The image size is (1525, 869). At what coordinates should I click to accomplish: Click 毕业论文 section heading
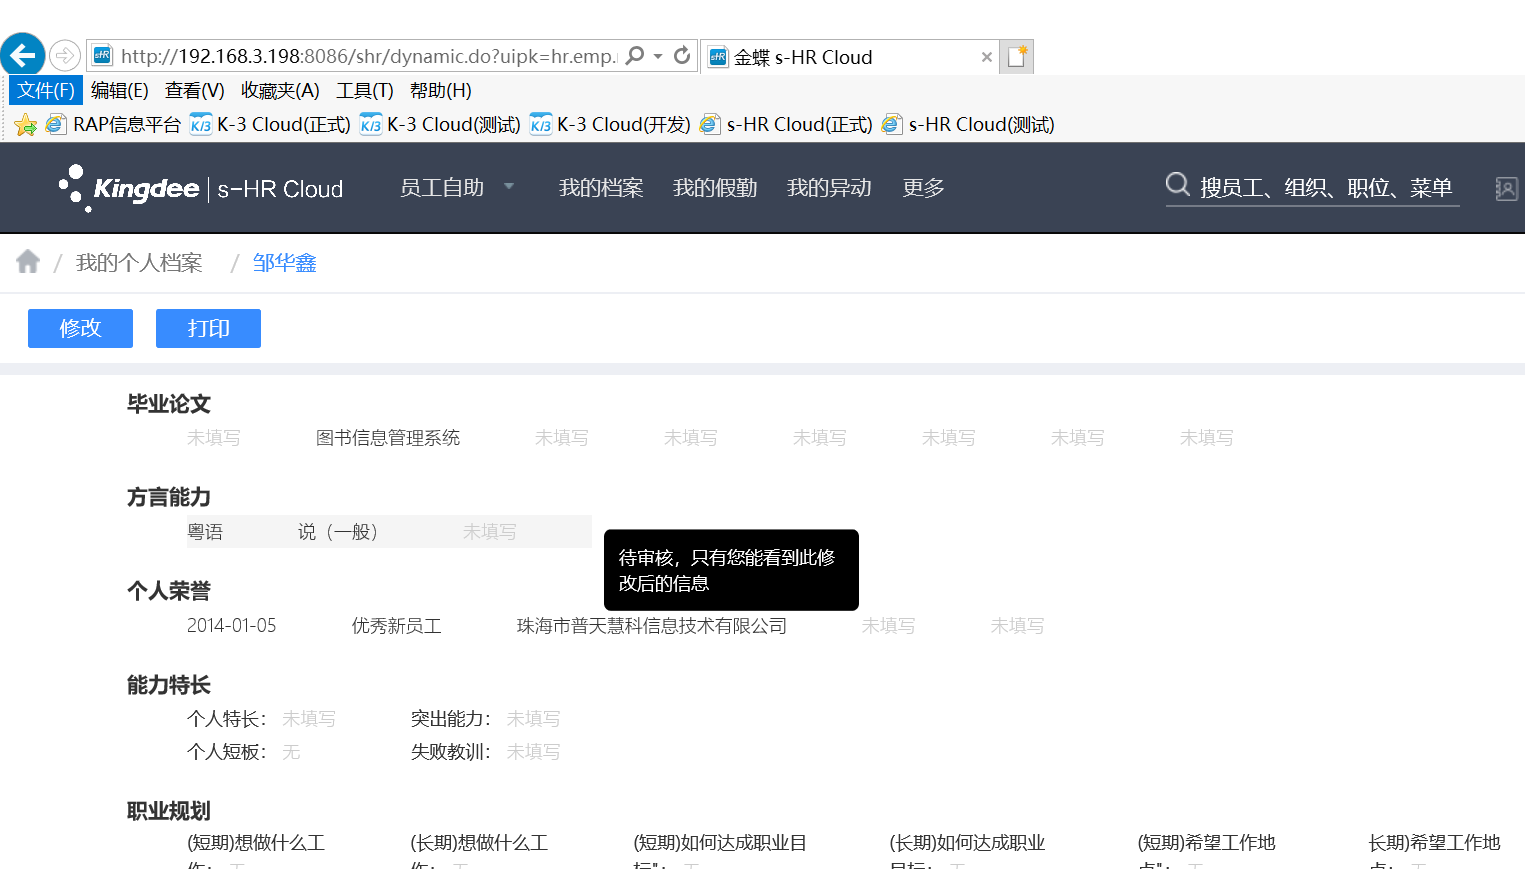click(x=168, y=403)
